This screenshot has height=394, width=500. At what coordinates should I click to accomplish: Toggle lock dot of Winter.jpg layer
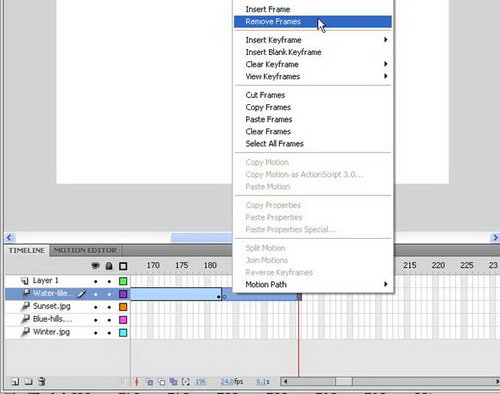109,333
